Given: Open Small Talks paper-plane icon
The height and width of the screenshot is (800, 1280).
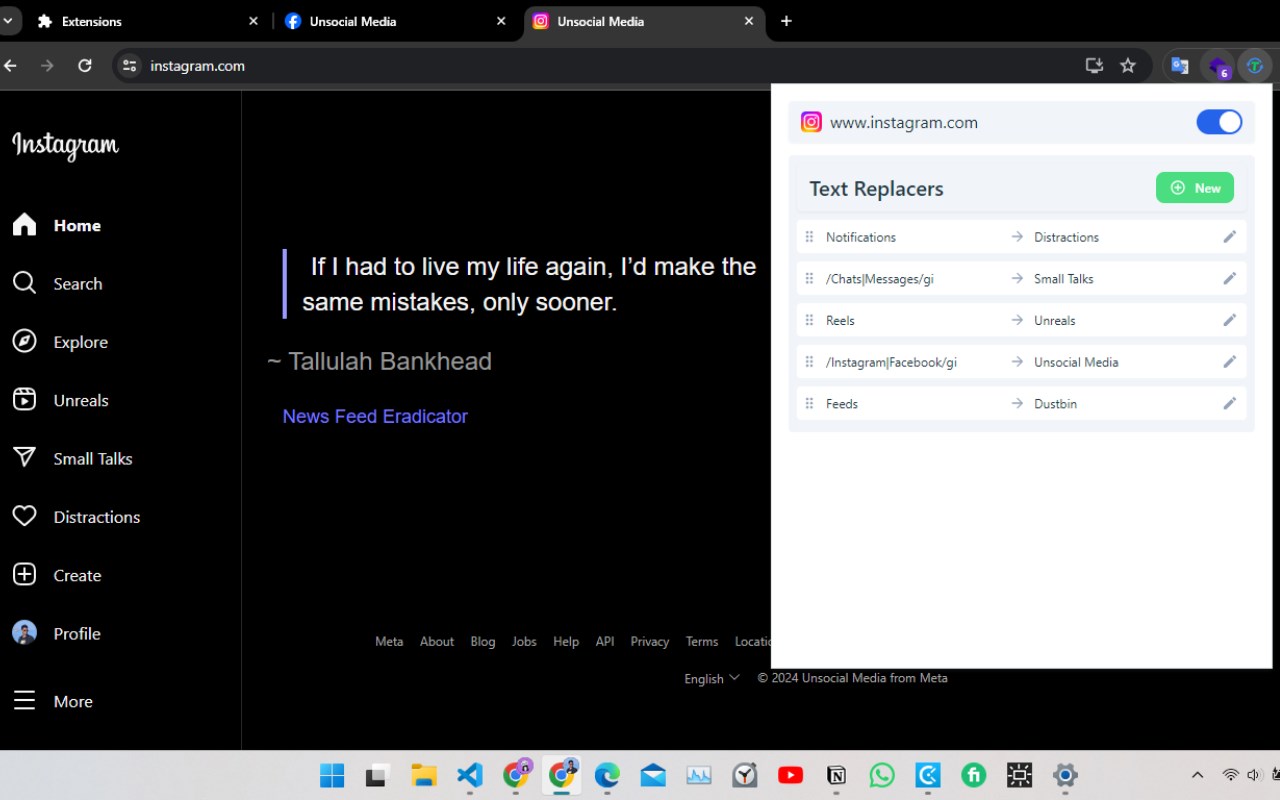Looking at the screenshot, I should coord(24,458).
